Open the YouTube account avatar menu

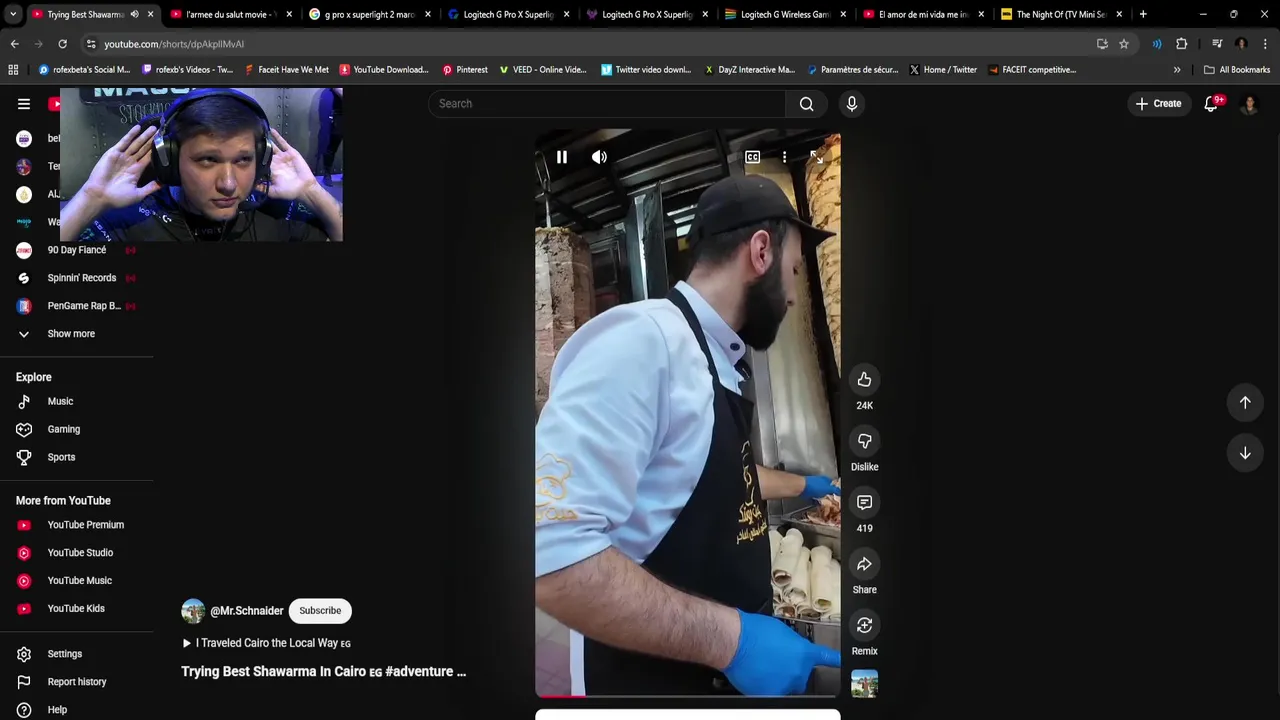click(1249, 104)
